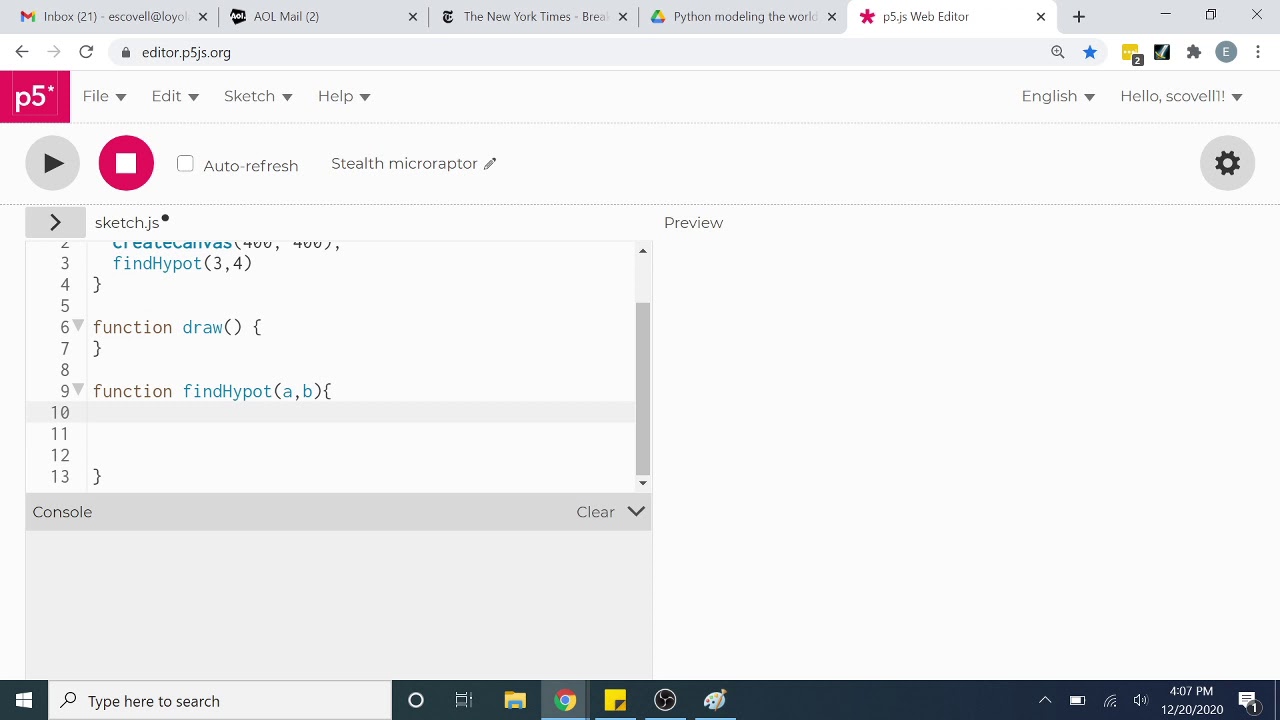Open File Explorer from taskbar
The height and width of the screenshot is (720, 1280).
[515, 700]
